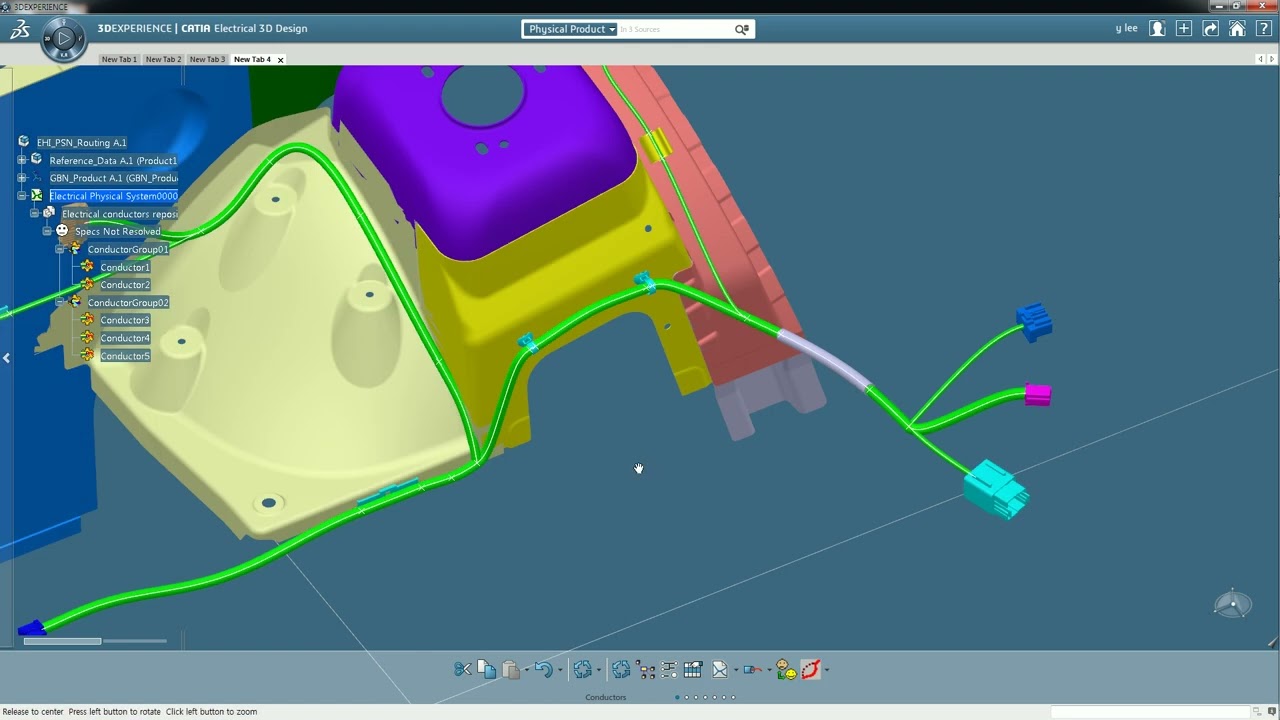1280x720 pixels.
Task: Switch to New Tab 1
Action: click(119, 59)
